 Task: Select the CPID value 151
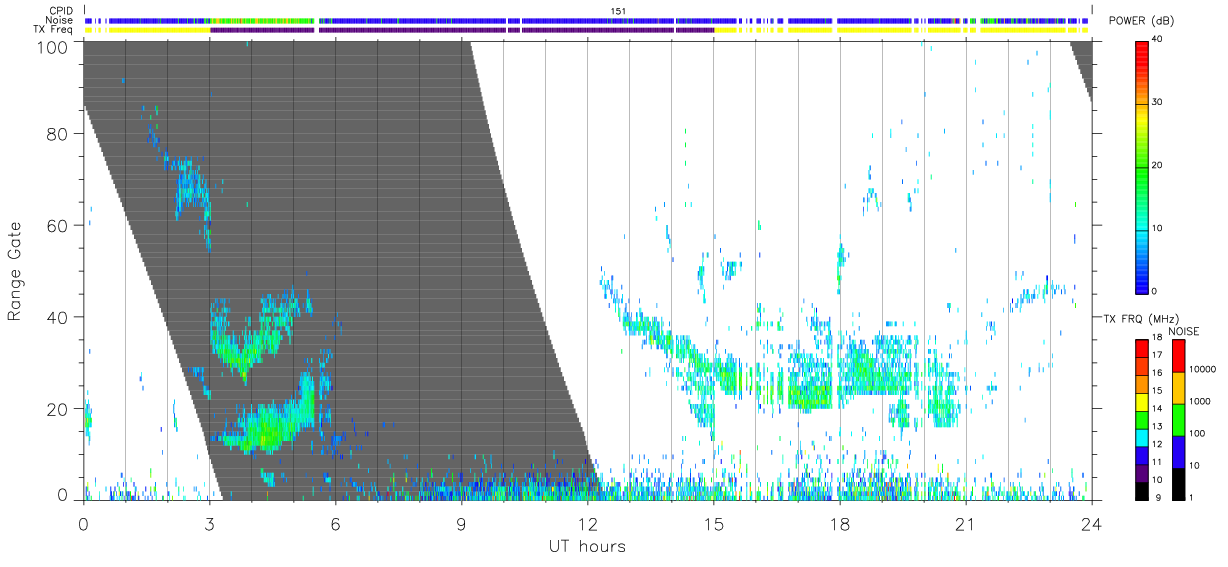tap(618, 11)
